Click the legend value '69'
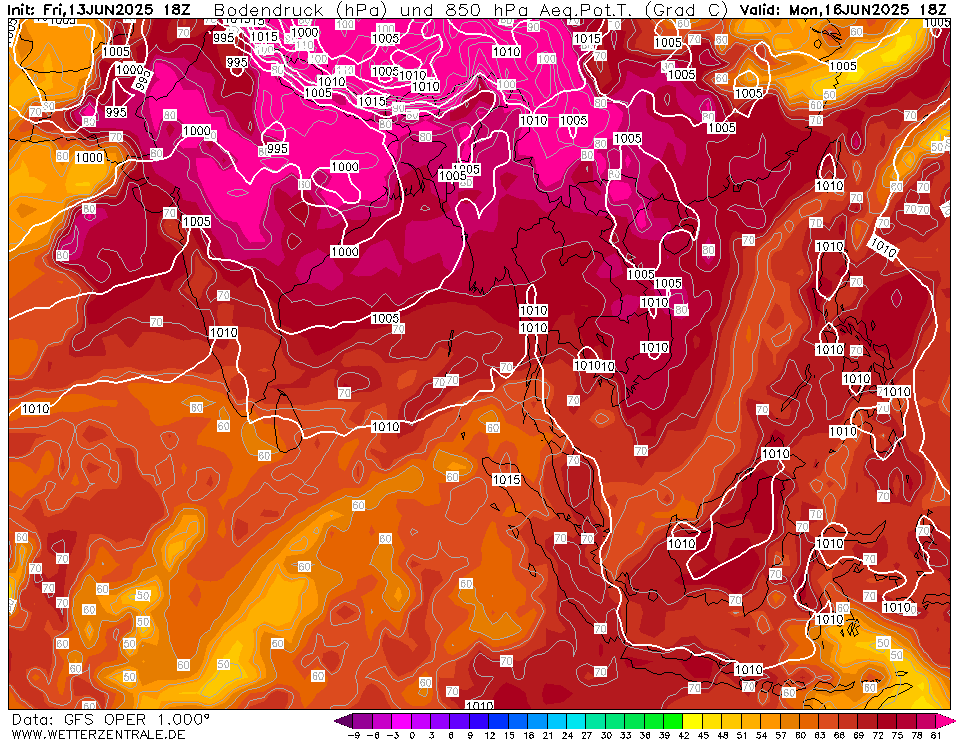Screen dimensions: 959x741 coord(860,735)
